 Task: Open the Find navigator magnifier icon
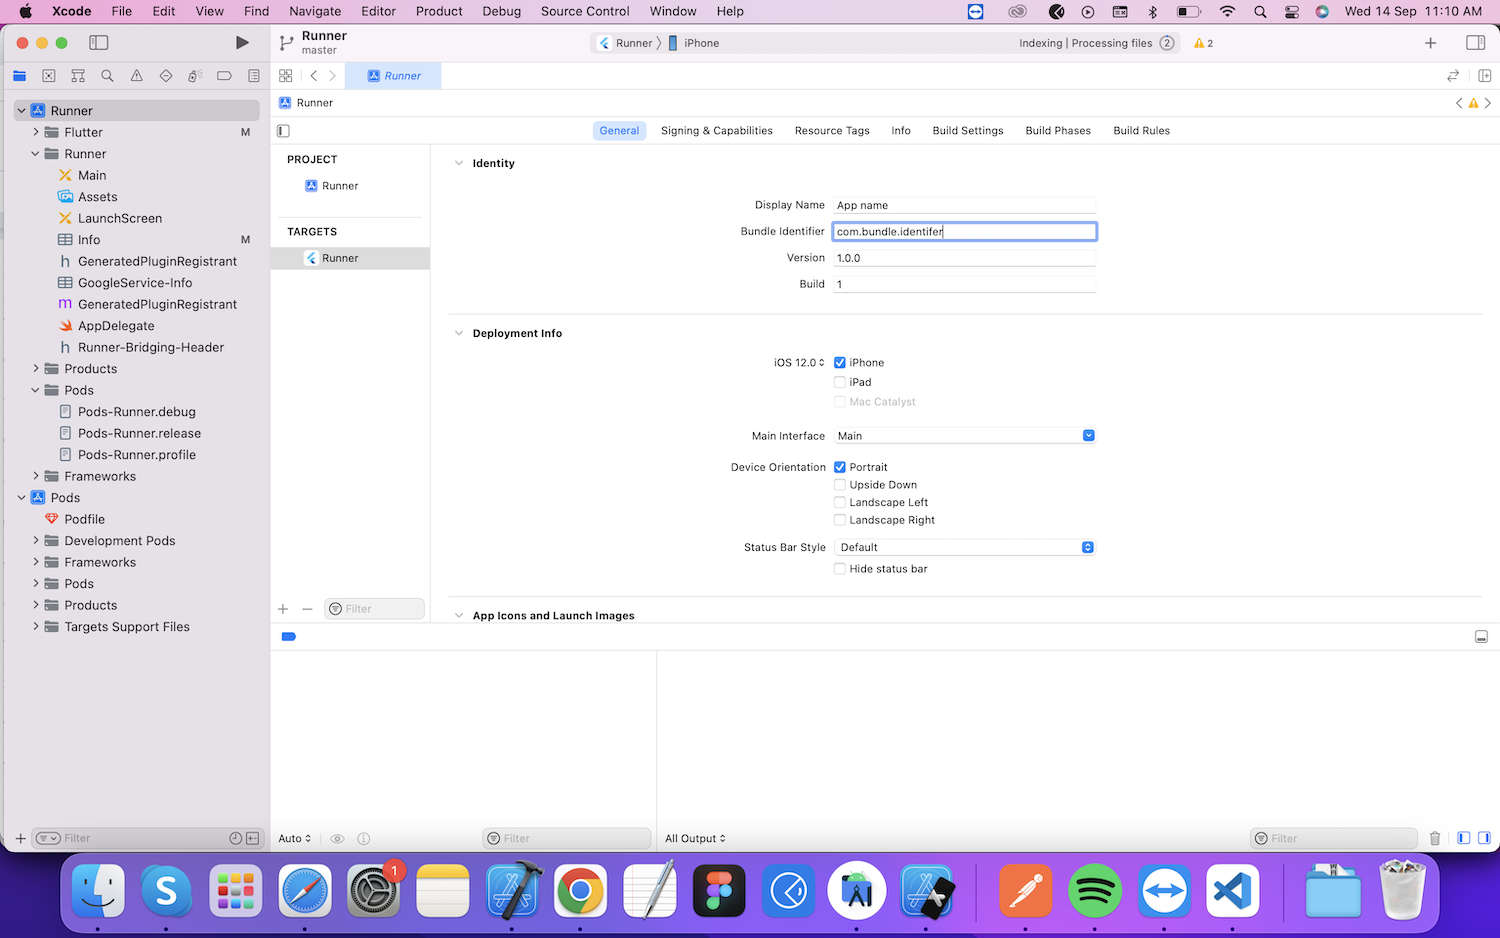(107, 76)
